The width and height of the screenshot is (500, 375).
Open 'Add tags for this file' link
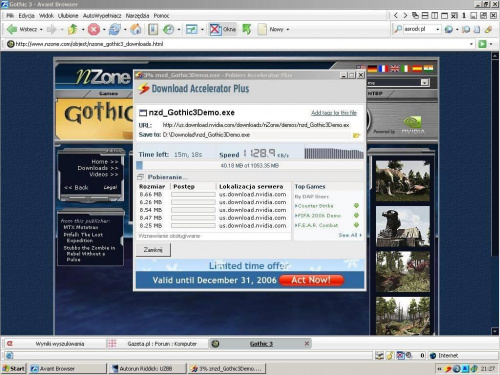(334, 113)
